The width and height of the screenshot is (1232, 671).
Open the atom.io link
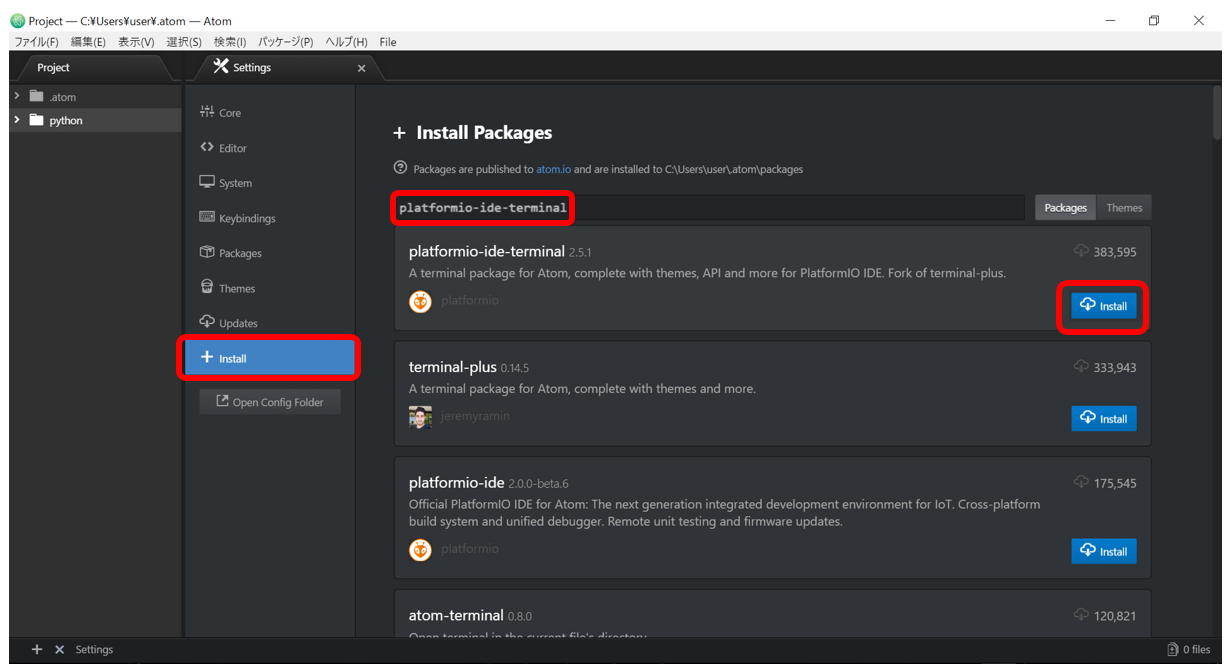pyautogui.click(x=553, y=169)
